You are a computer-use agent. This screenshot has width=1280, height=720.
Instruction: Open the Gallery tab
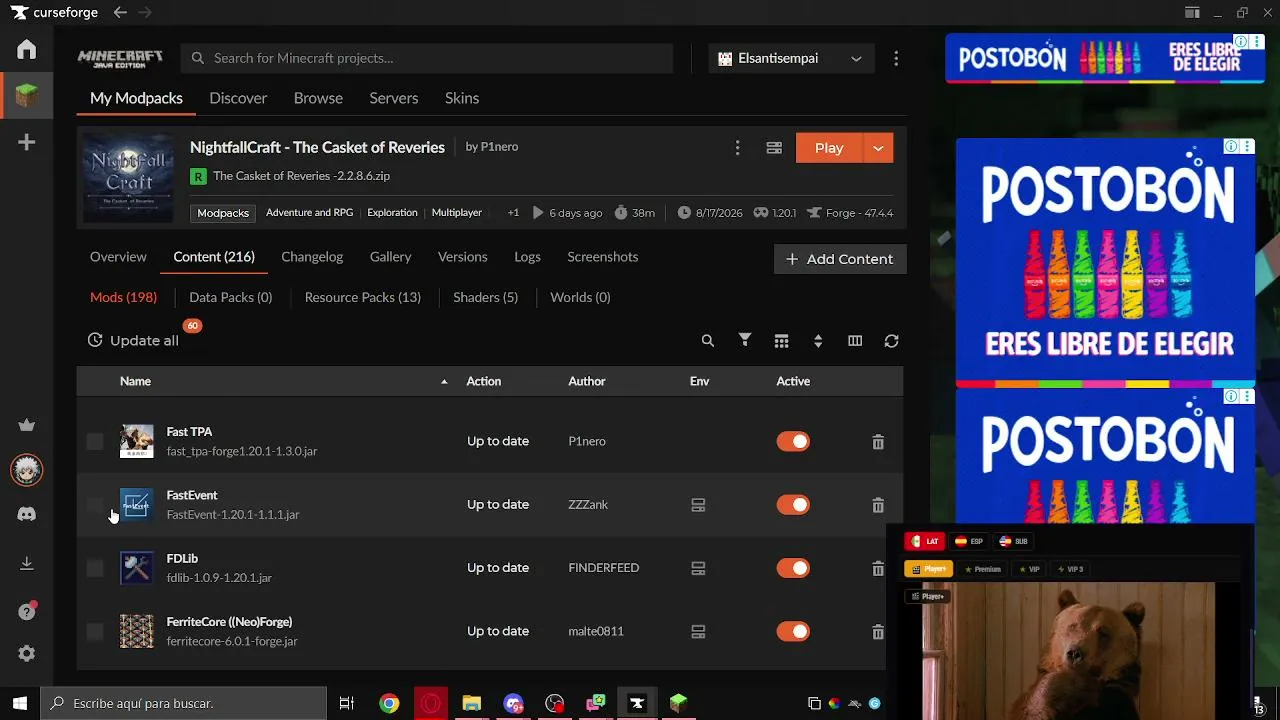pos(390,257)
